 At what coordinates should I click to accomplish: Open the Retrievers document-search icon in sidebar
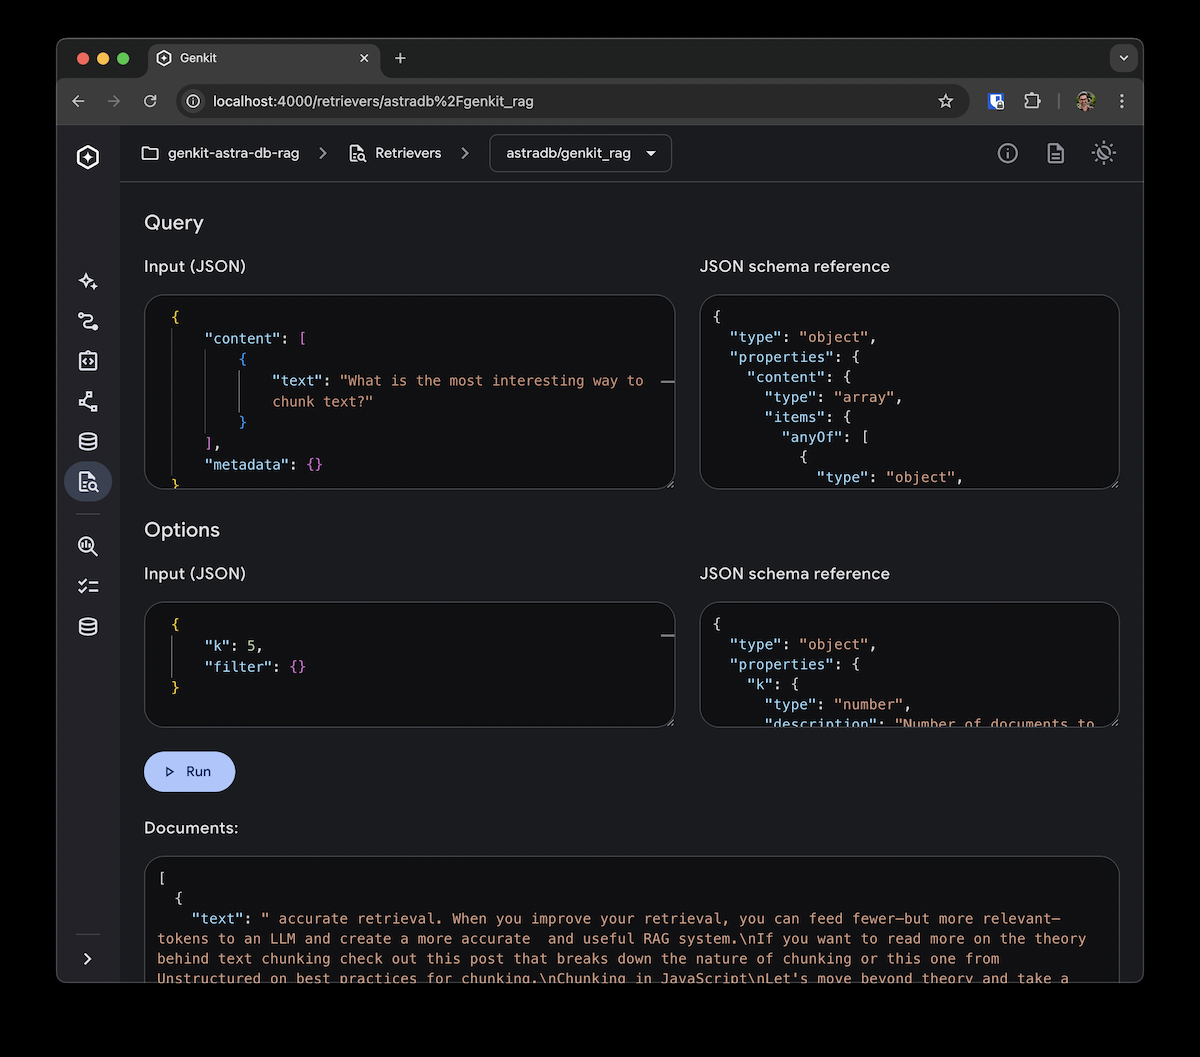tap(88, 482)
